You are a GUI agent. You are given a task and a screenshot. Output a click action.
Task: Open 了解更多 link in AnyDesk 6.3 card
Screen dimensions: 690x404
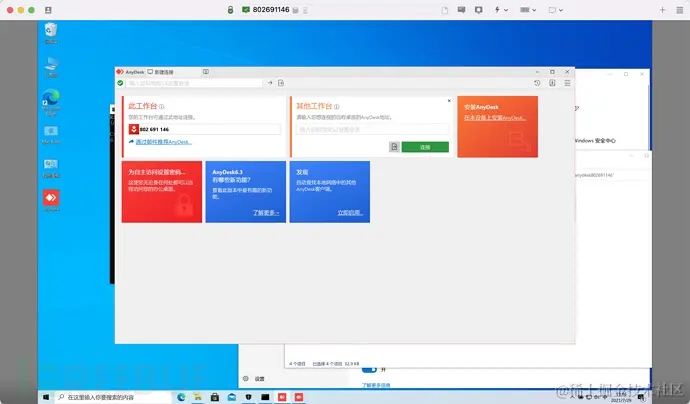pos(266,213)
